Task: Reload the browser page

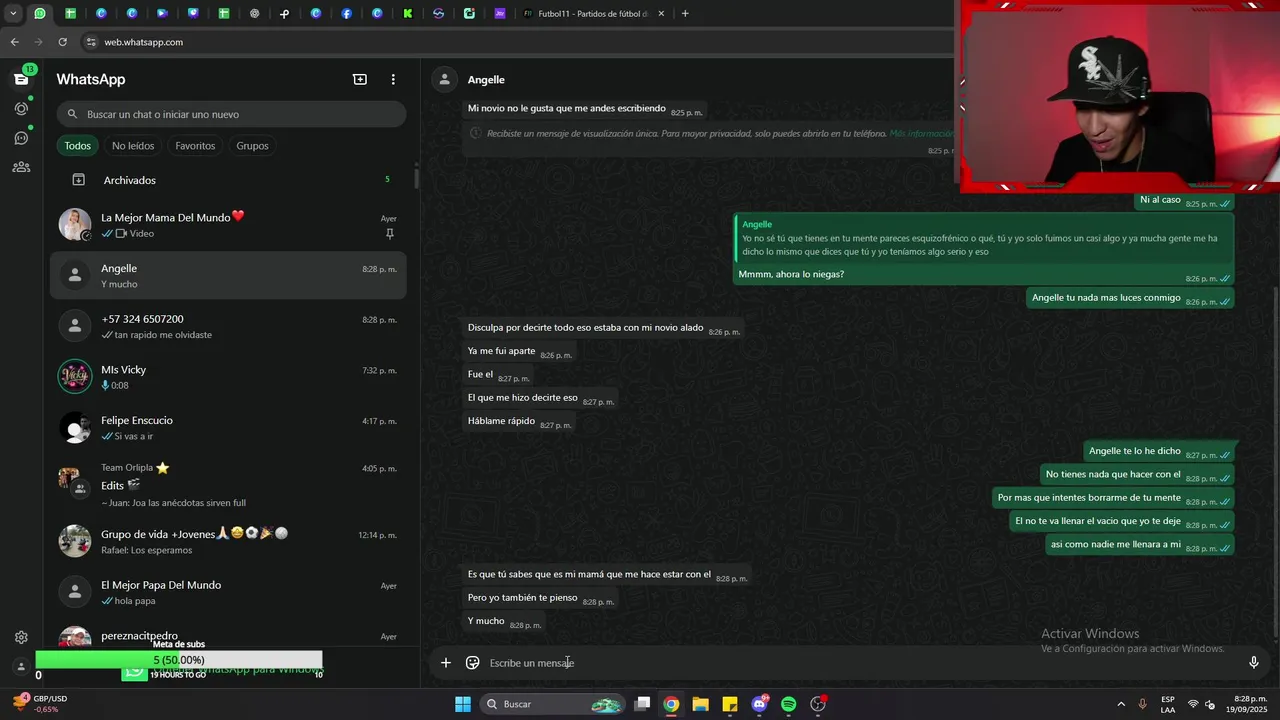Action: tap(62, 42)
